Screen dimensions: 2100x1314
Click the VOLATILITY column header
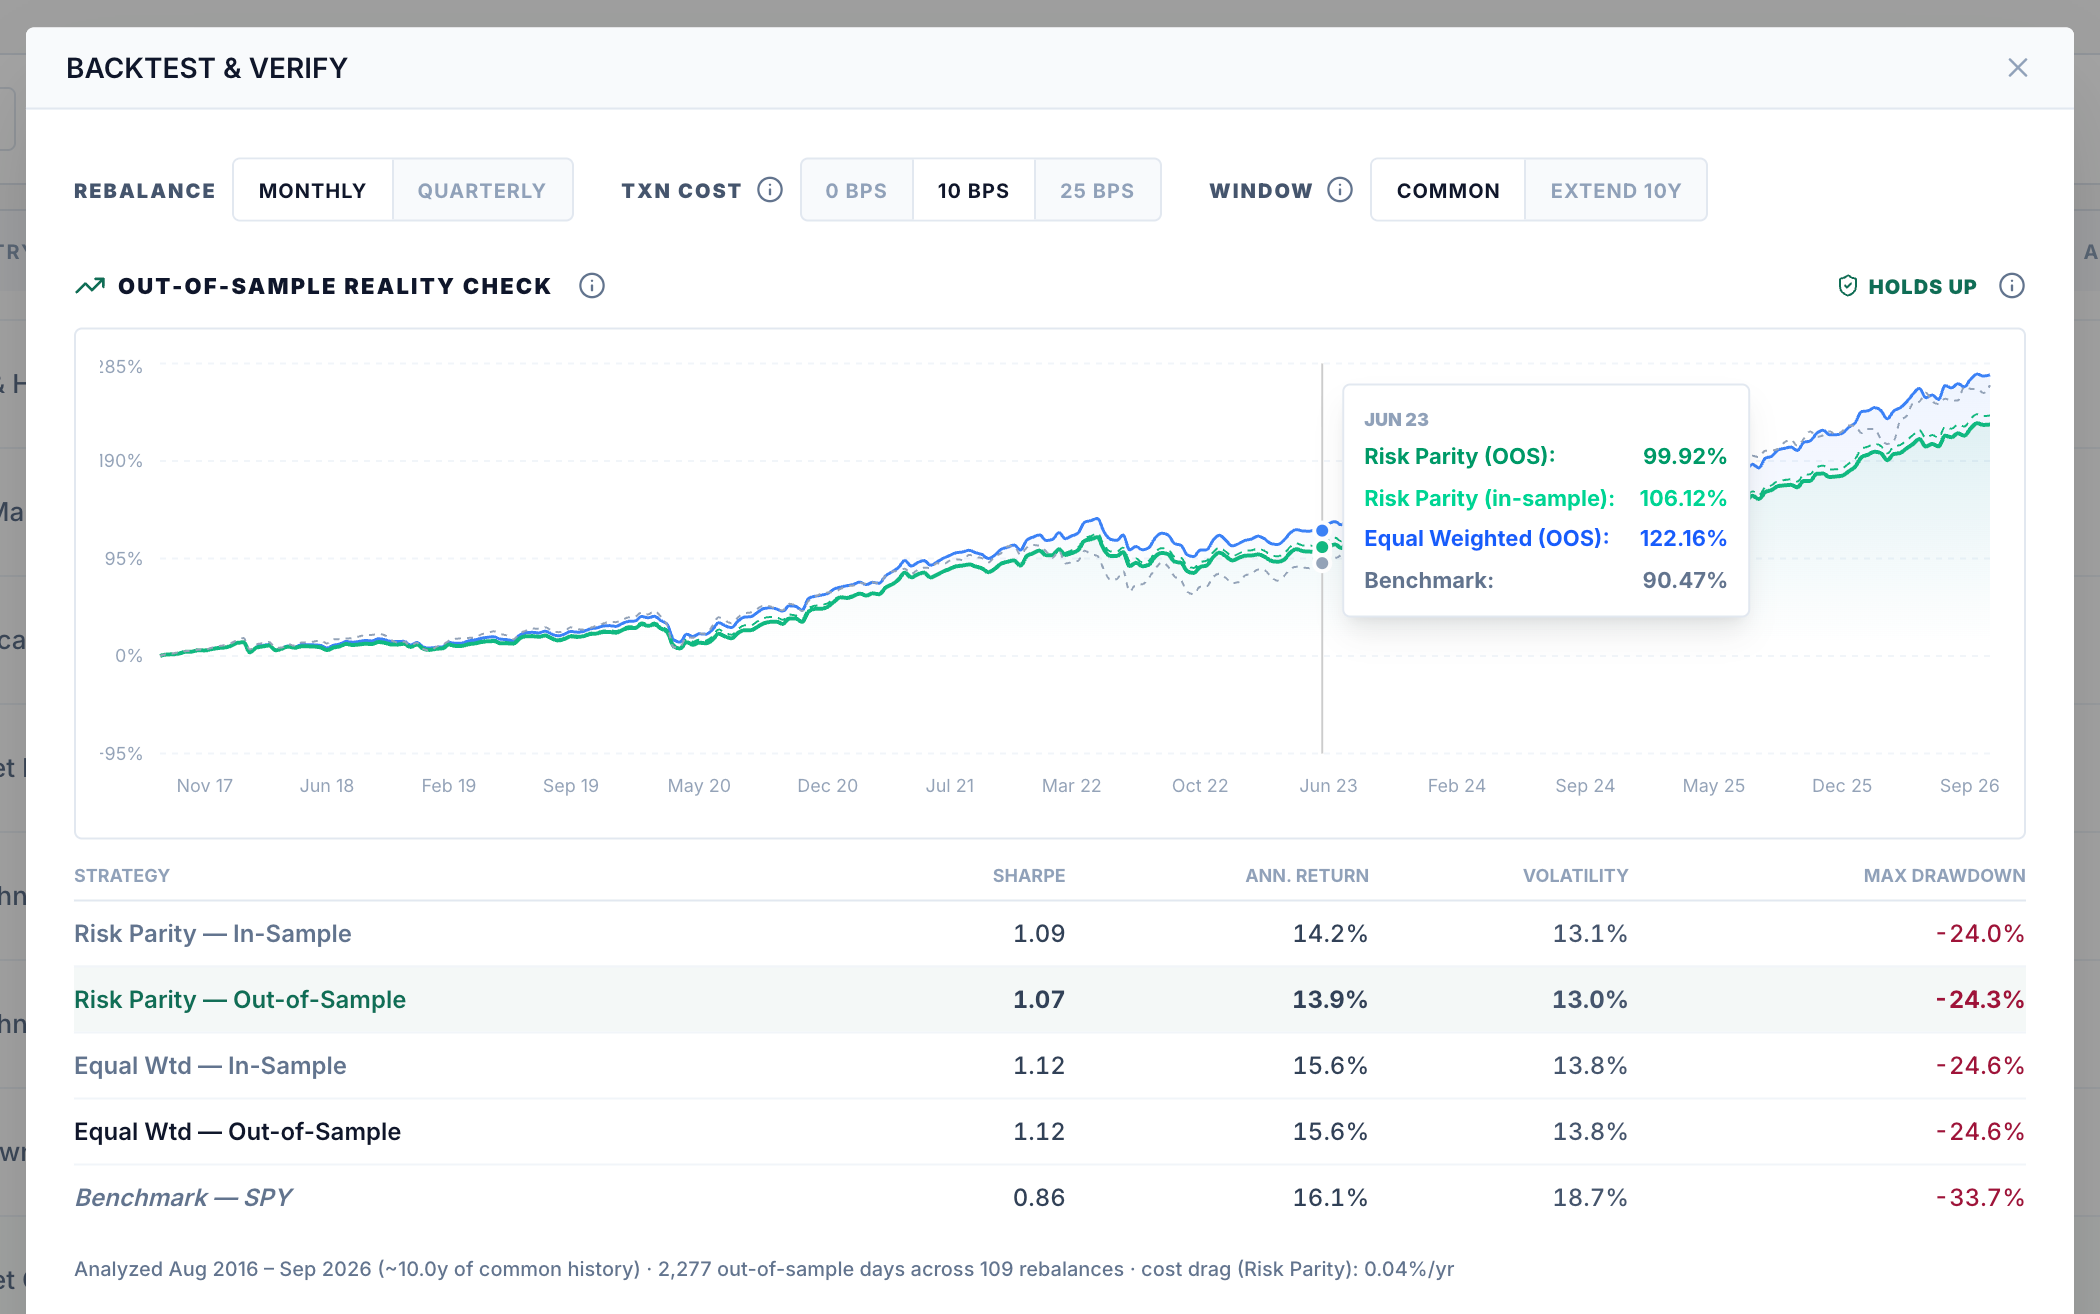click(1576, 876)
